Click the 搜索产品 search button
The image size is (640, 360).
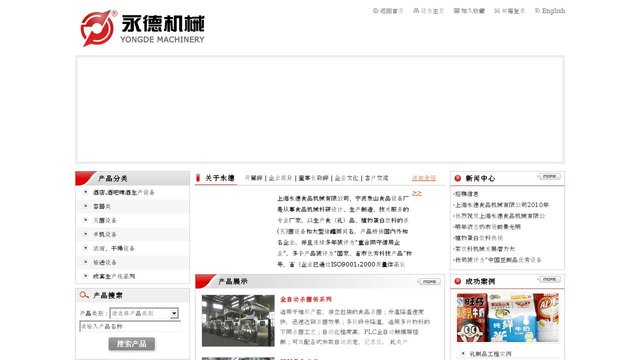pyautogui.click(x=131, y=344)
